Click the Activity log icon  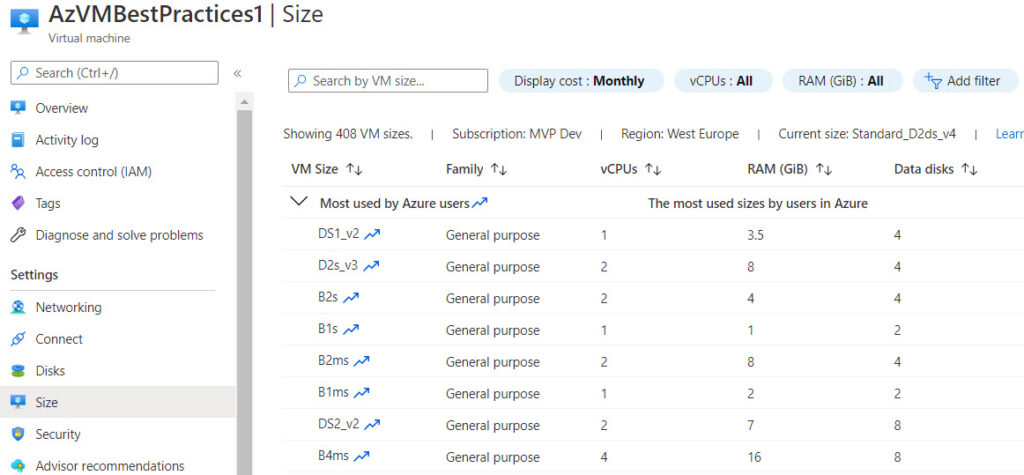(18, 140)
